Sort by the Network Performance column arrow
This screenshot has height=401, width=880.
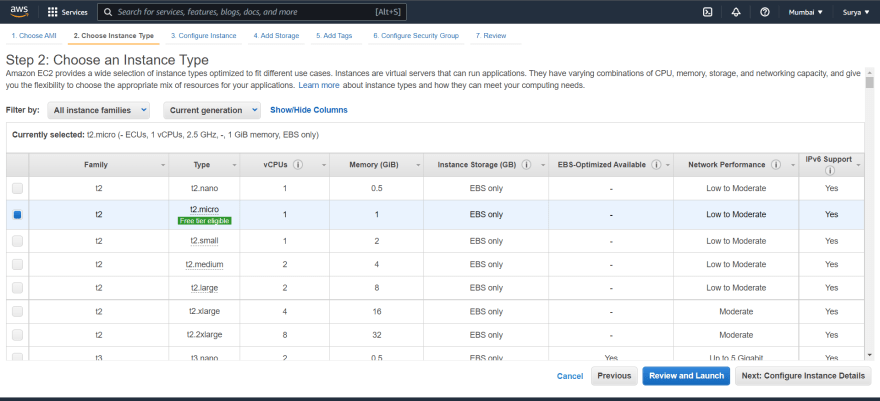(793, 165)
